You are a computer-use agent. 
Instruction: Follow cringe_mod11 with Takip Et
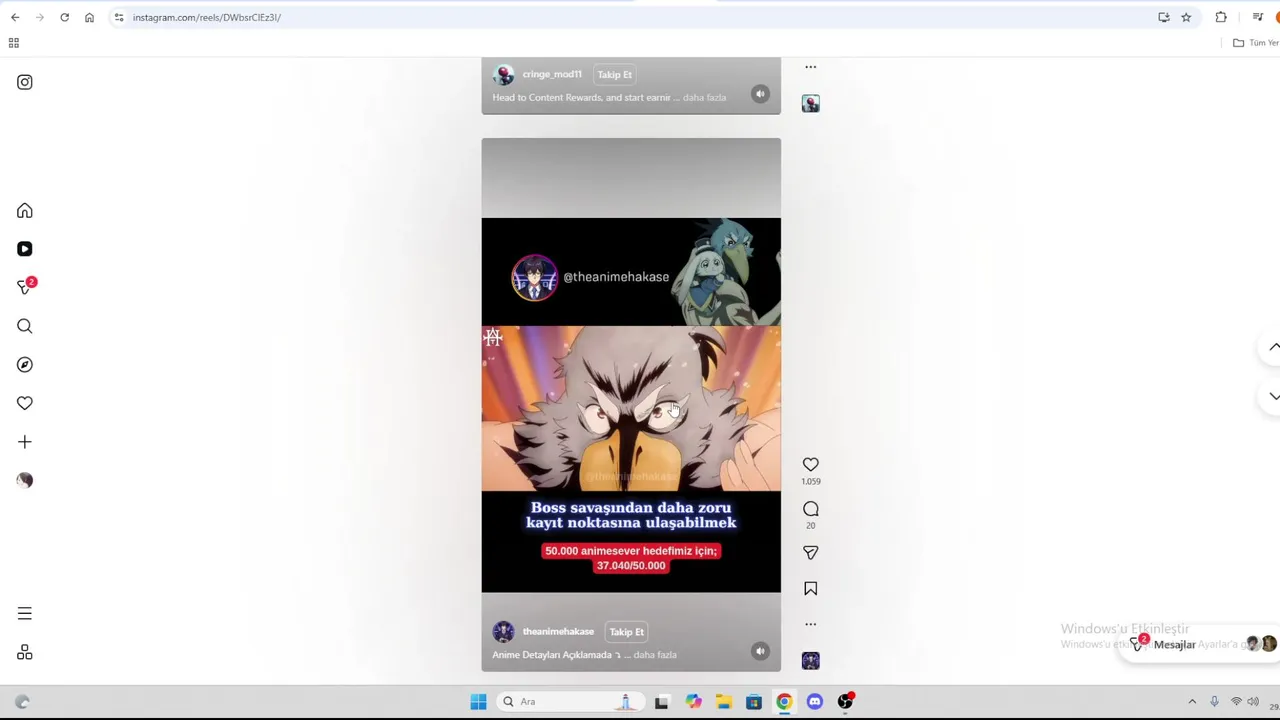click(x=615, y=75)
